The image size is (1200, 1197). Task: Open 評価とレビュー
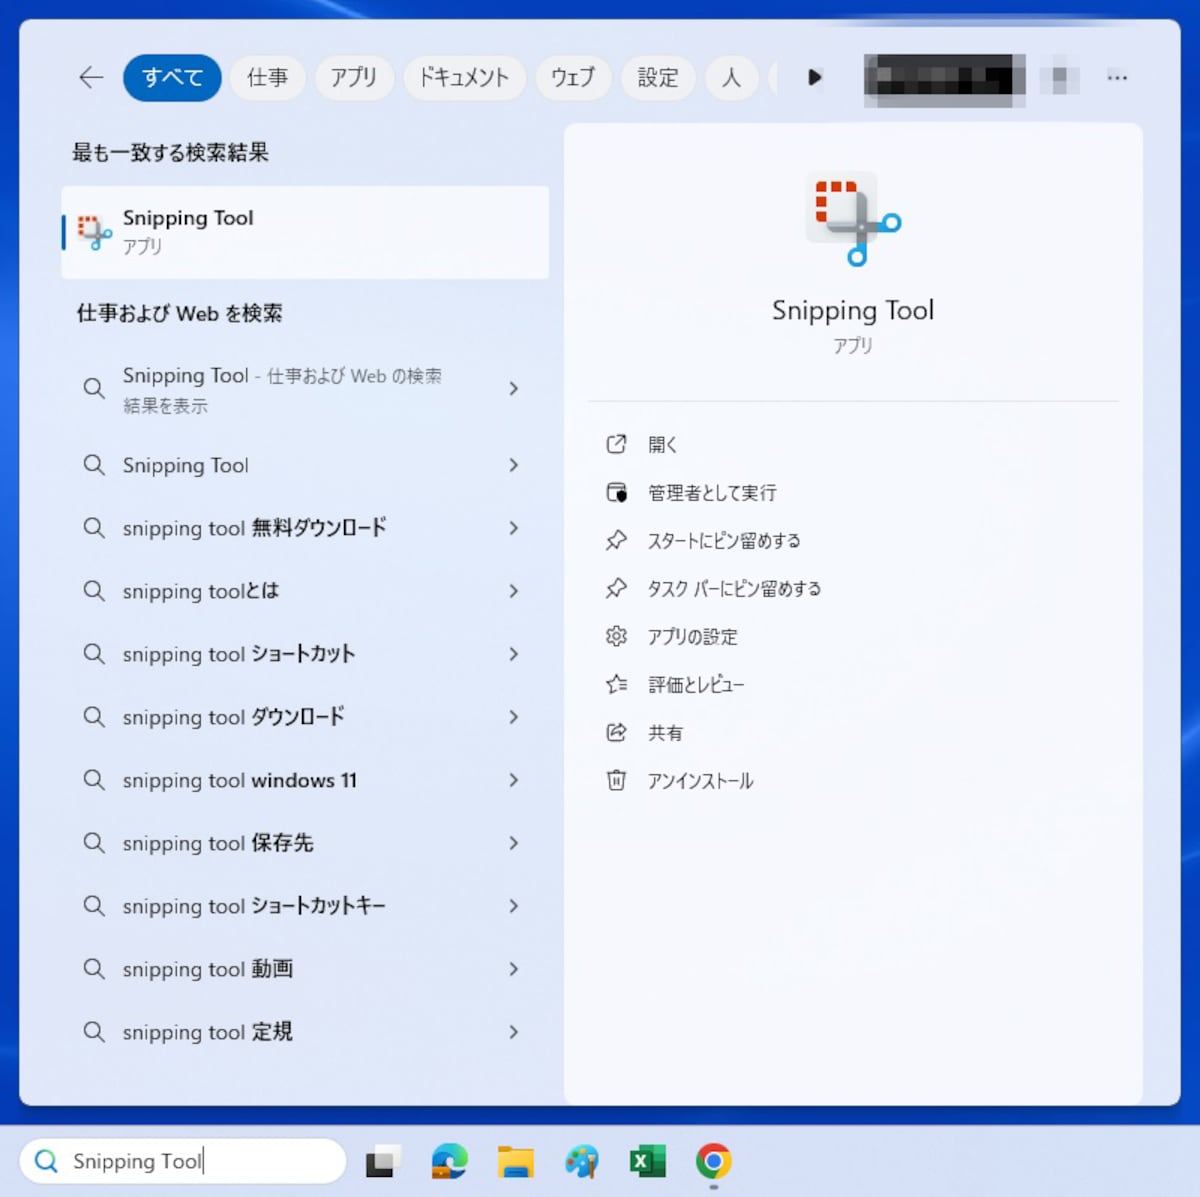(x=696, y=685)
